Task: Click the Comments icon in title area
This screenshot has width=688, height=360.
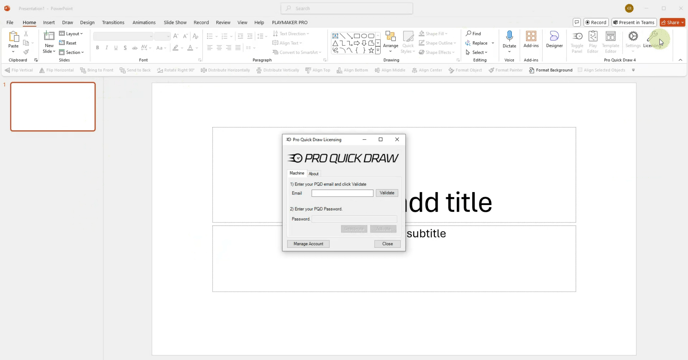Action: click(577, 22)
